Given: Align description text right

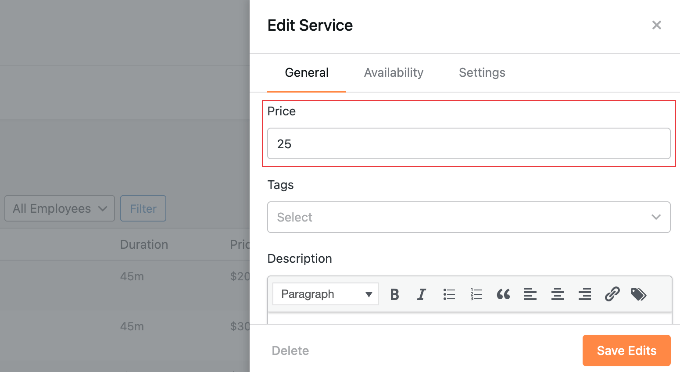Looking at the screenshot, I should (585, 294).
